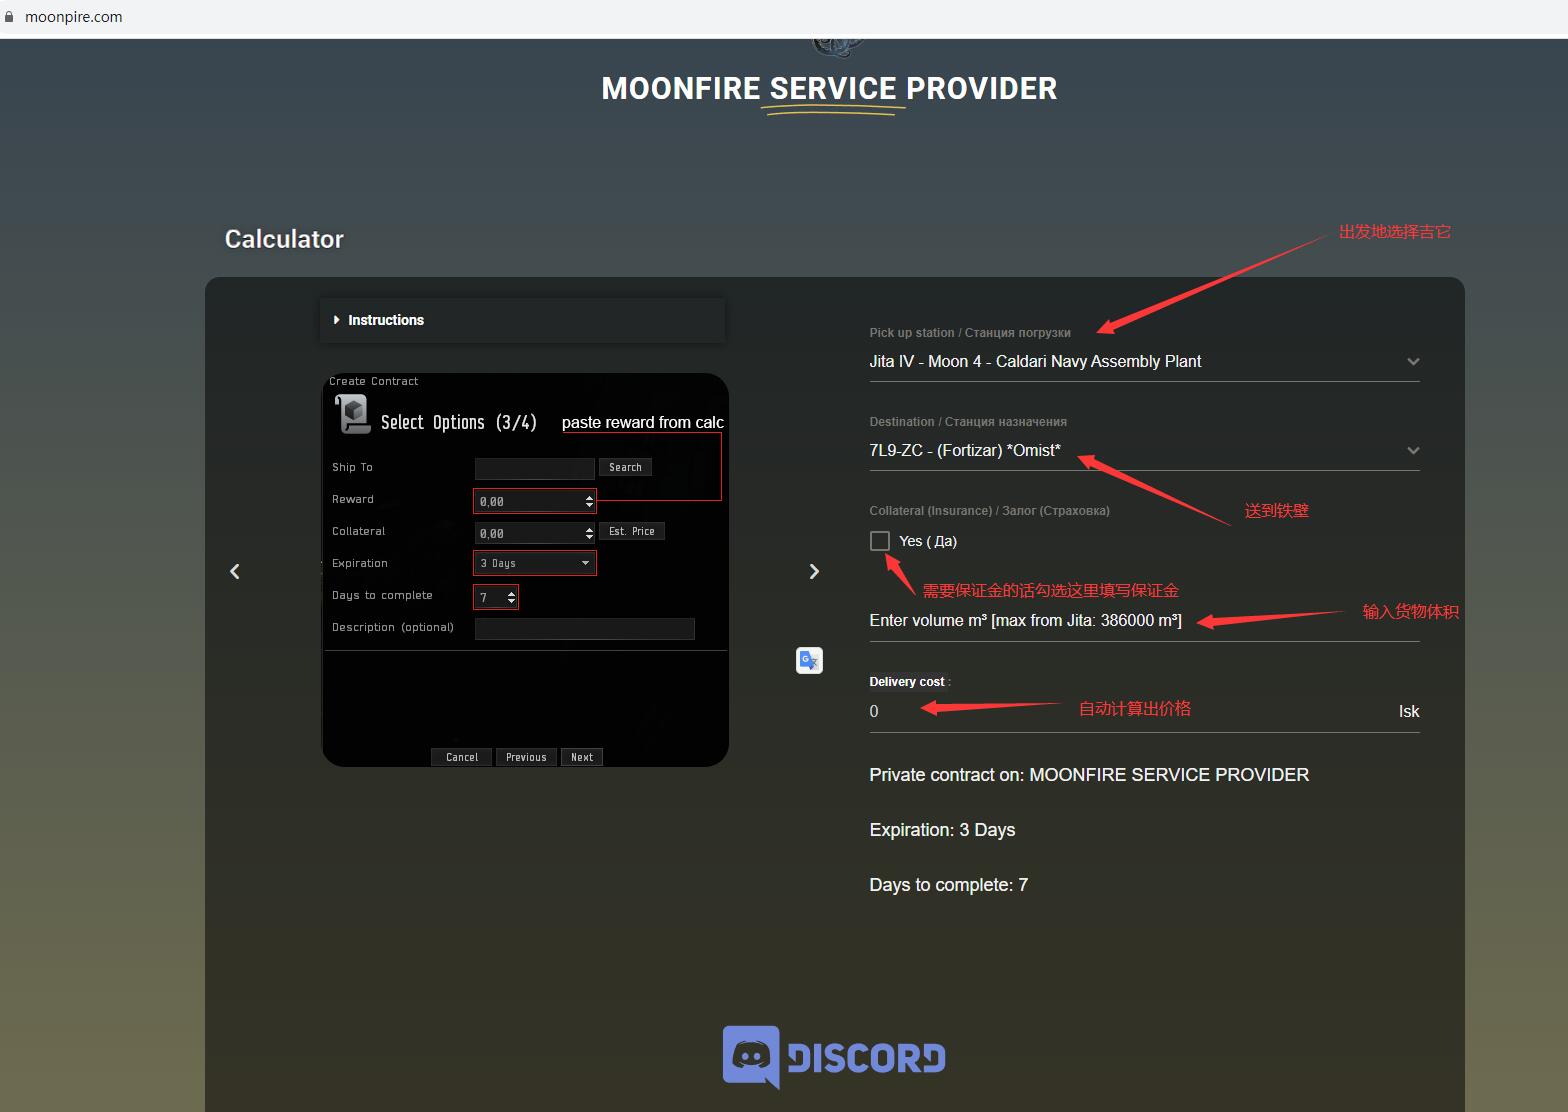Screen dimensions: 1568x1112
Task: Tick the Yes (Да) collateral checkbox
Action: 880,541
